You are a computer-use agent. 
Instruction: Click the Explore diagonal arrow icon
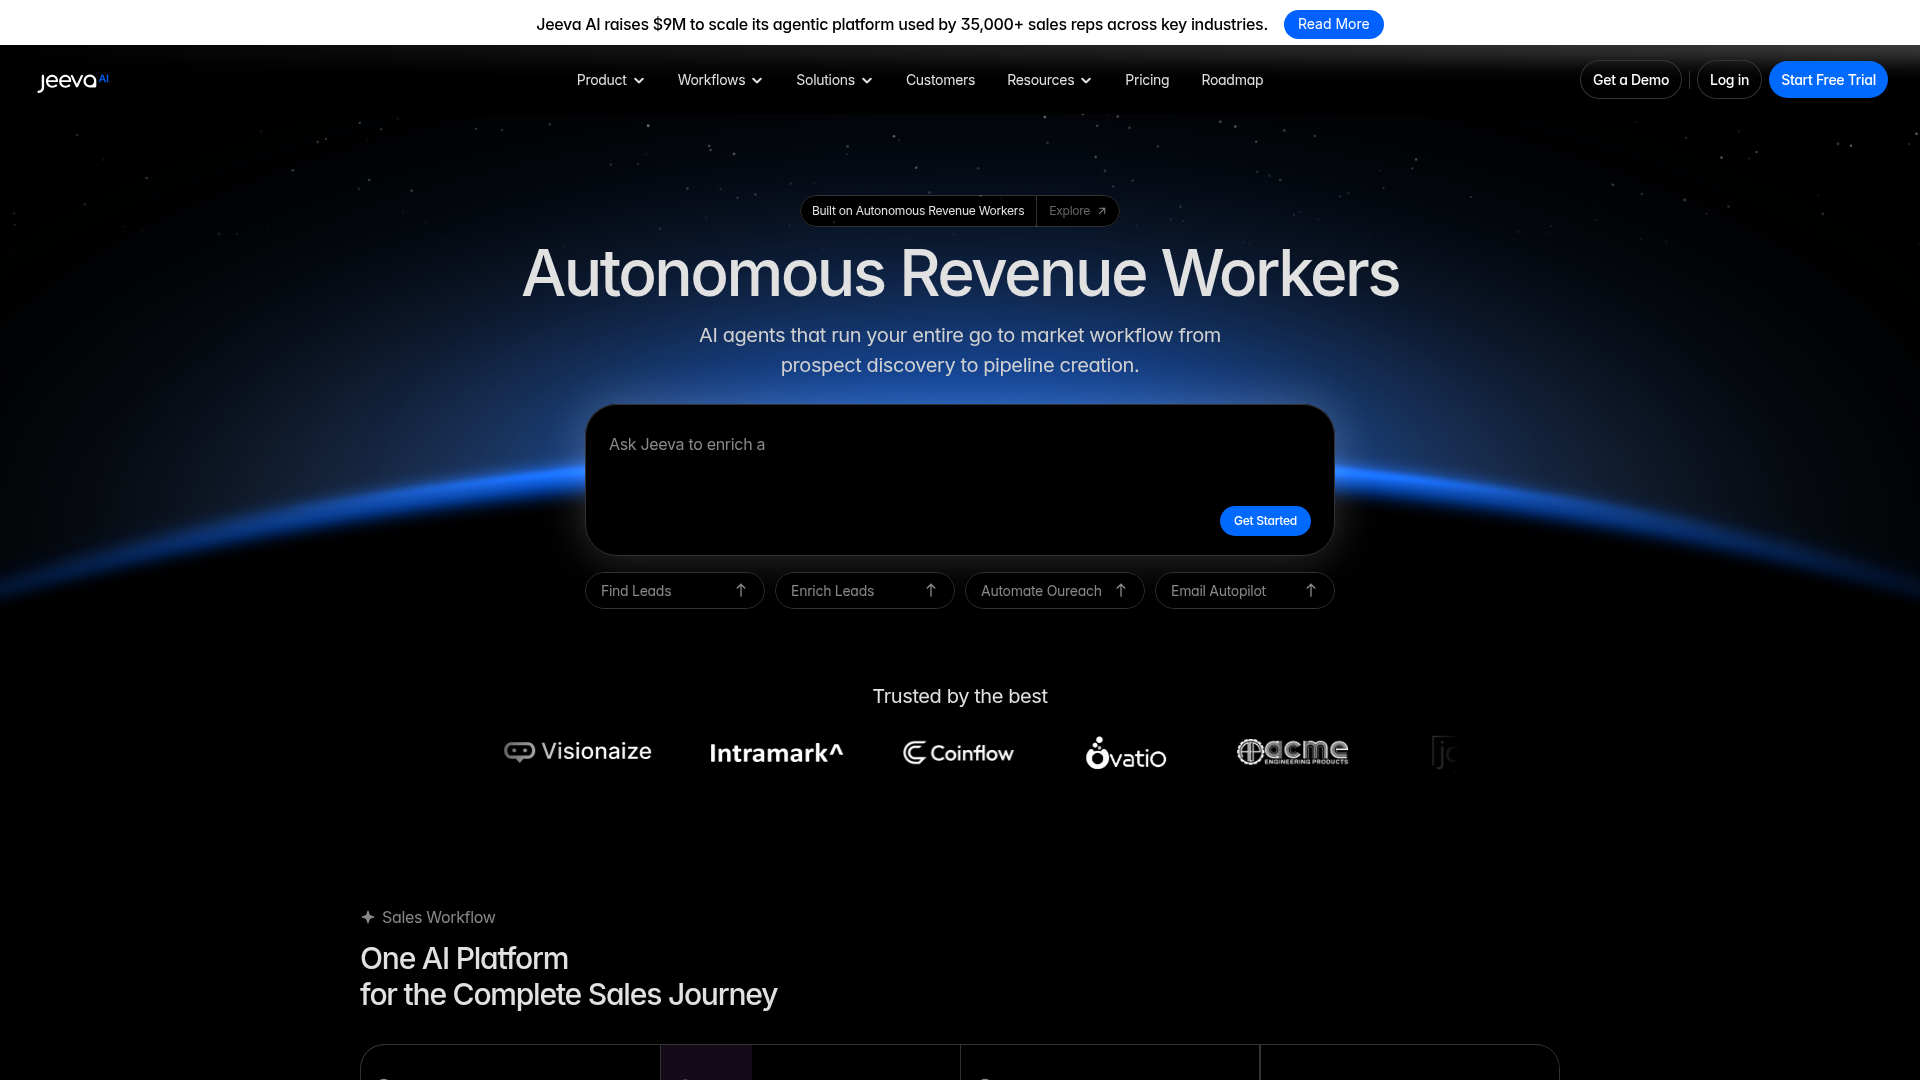pos(1102,211)
